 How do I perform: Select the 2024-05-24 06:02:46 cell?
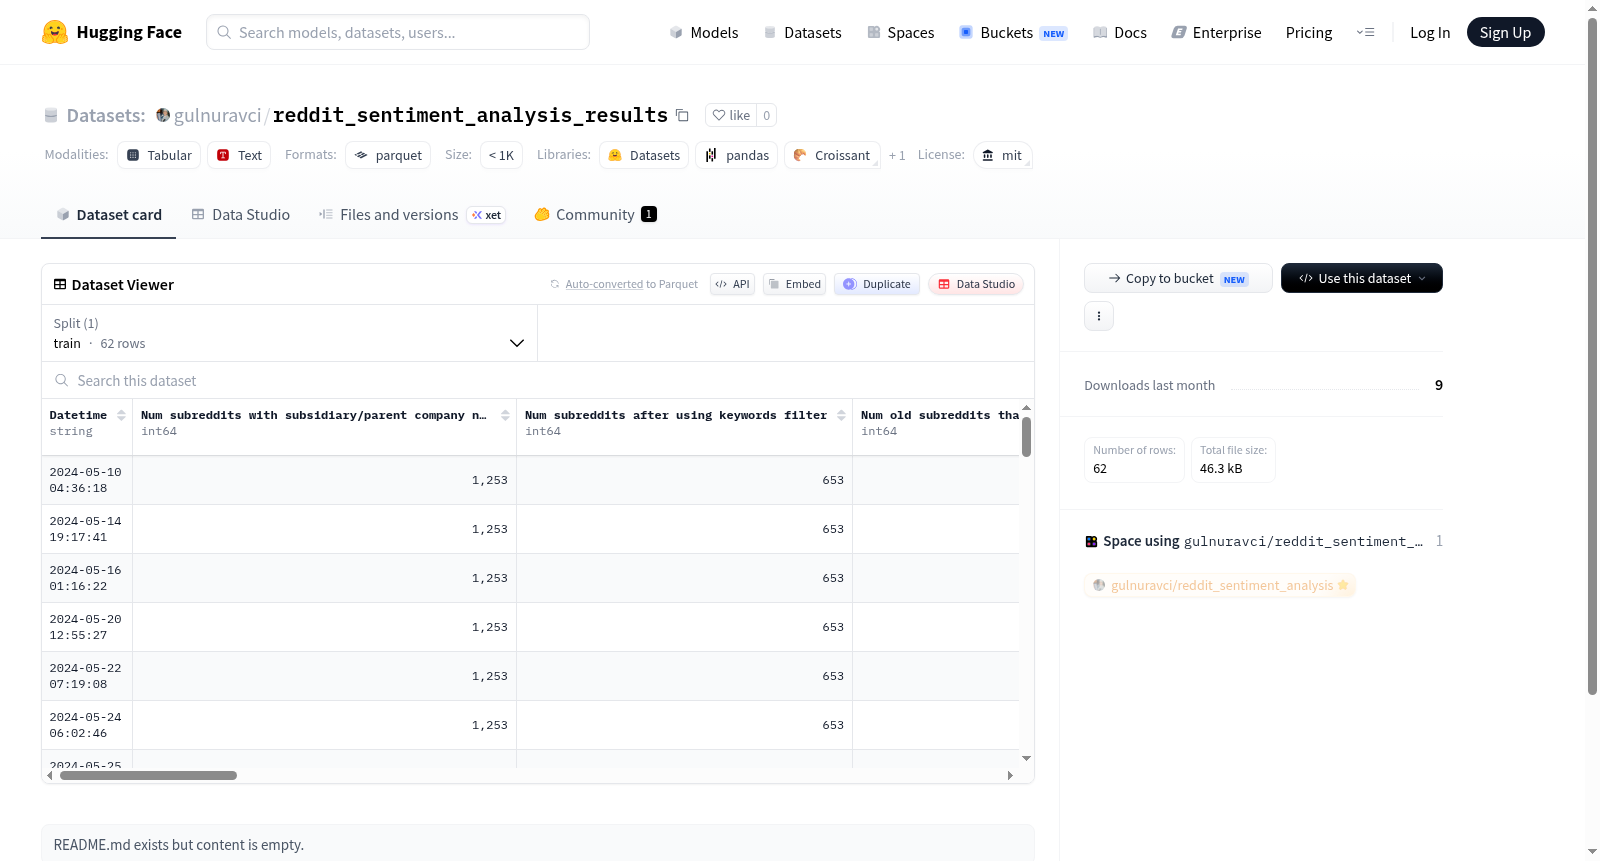click(x=87, y=725)
